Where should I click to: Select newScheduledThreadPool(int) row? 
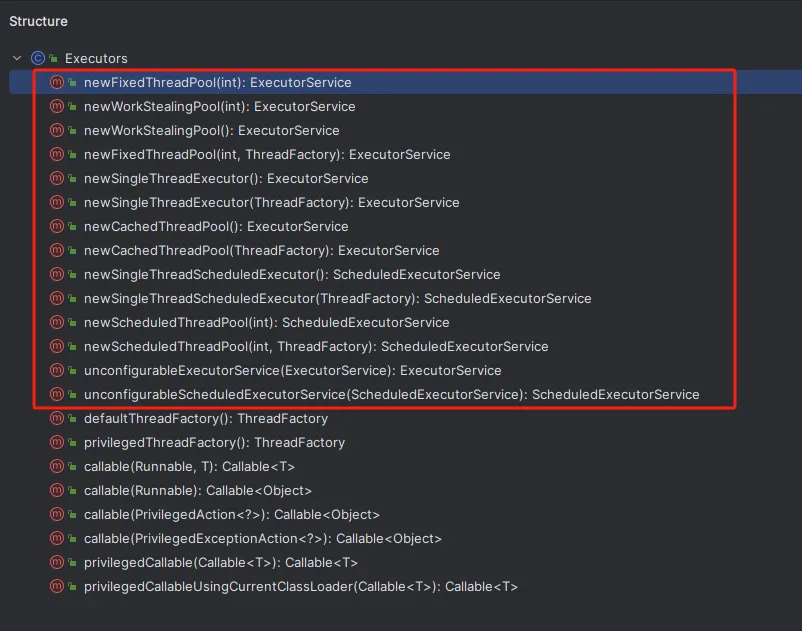point(266,323)
